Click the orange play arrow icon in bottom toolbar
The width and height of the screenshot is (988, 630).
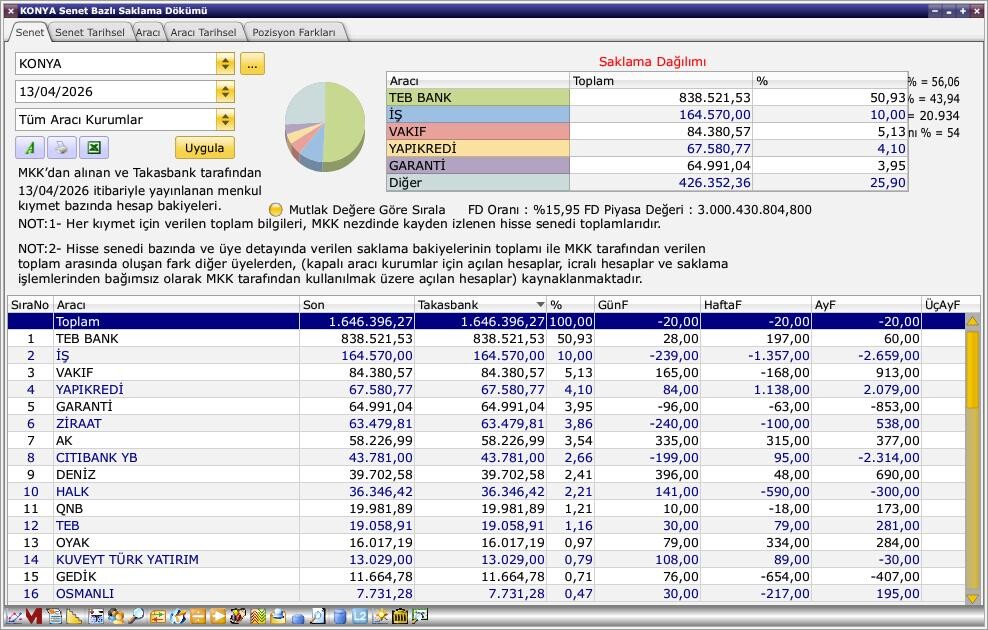pos(217,617)
